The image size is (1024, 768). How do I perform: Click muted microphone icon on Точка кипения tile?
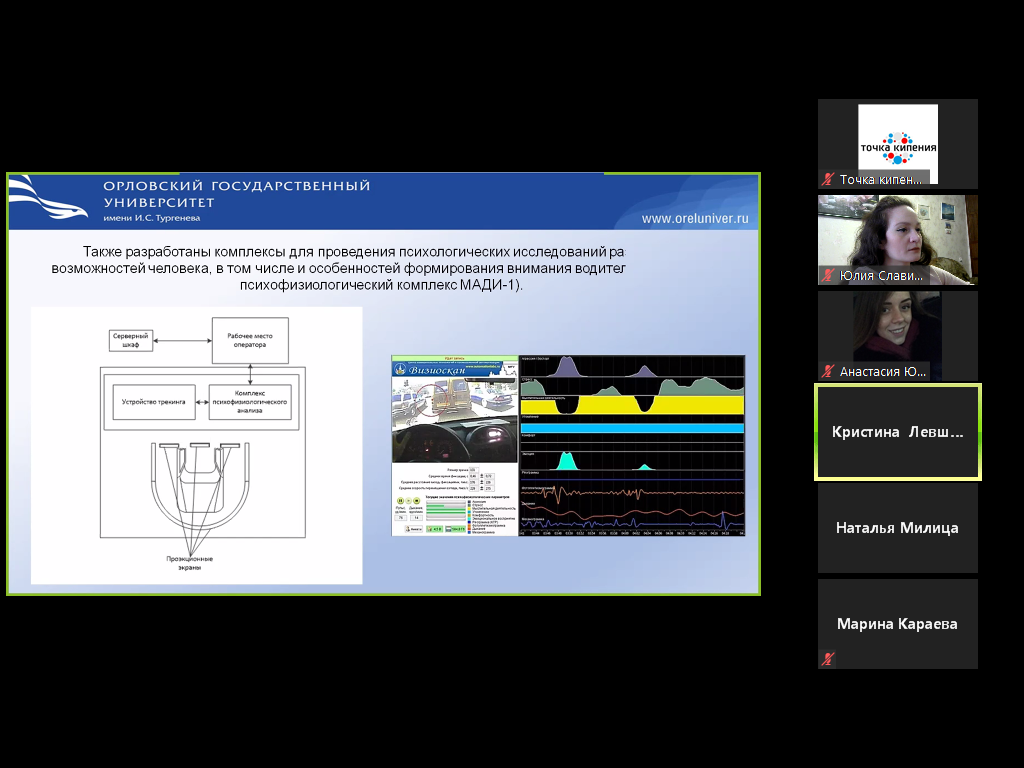(827, 180)
